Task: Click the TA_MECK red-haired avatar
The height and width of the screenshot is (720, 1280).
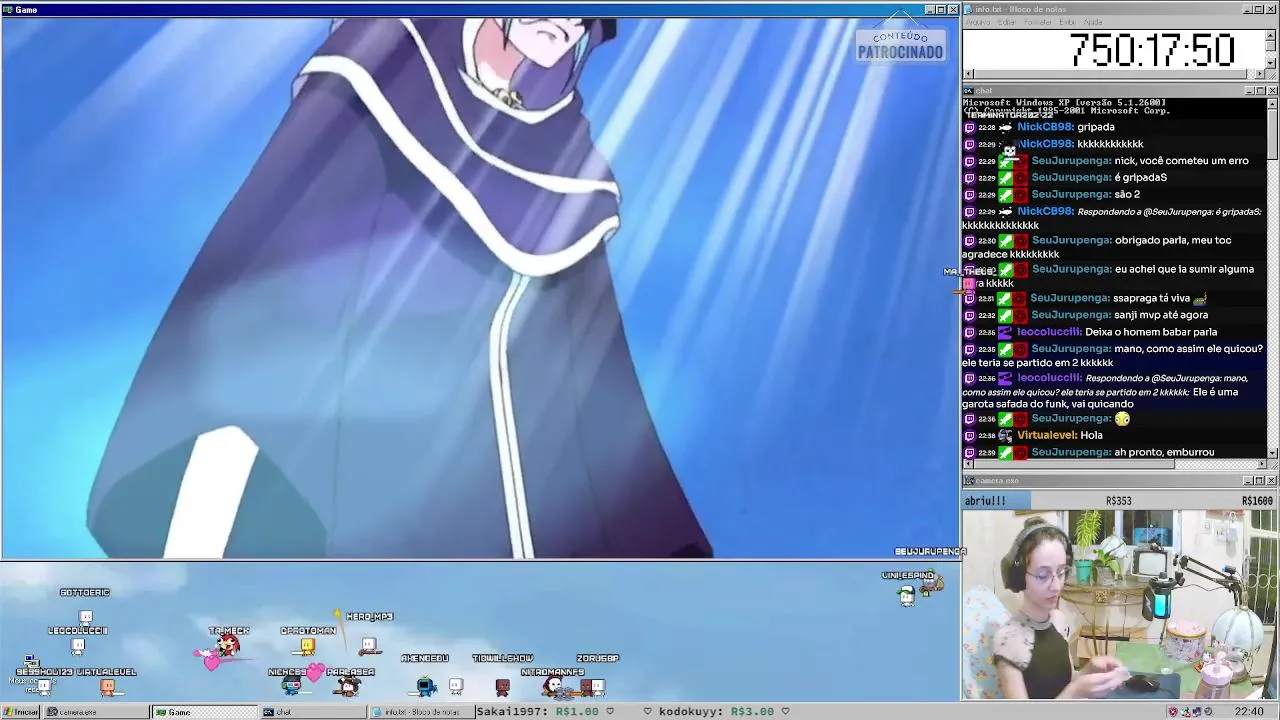Action: pos(230,647)
